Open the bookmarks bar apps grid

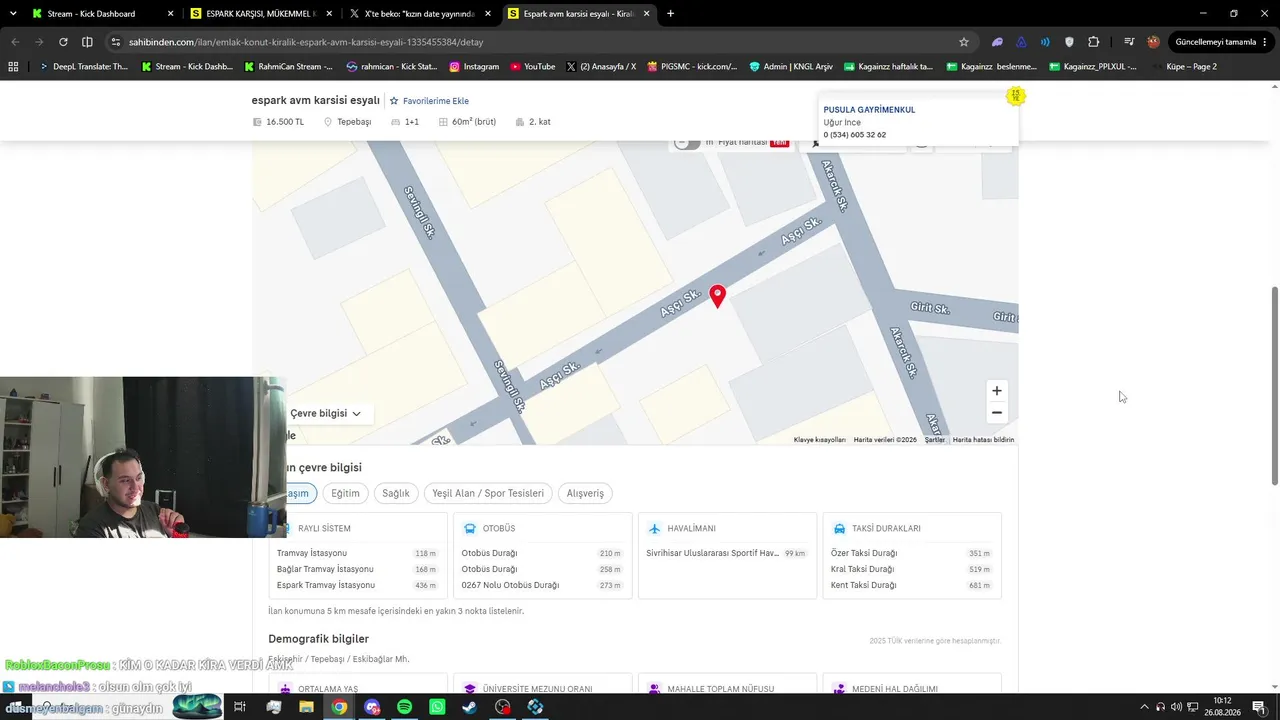pyautogui.click(x=13, y=66)
